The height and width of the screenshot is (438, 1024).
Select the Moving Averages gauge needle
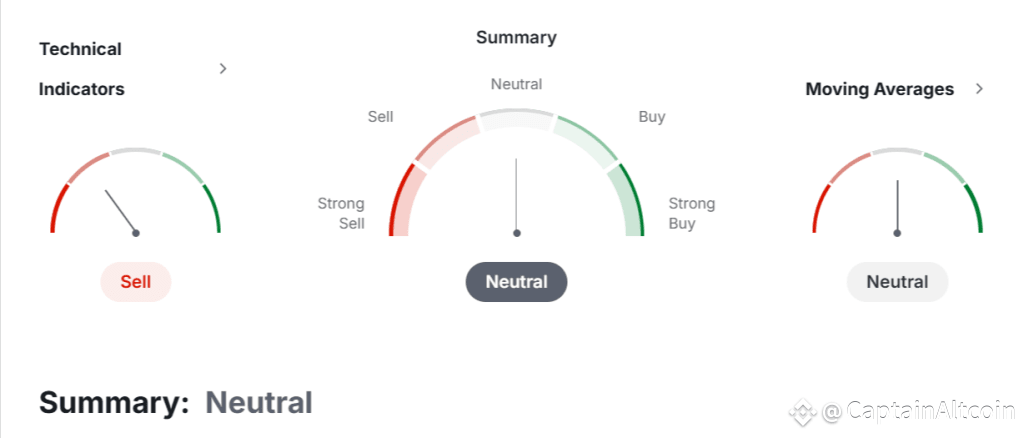coord(897,208)
